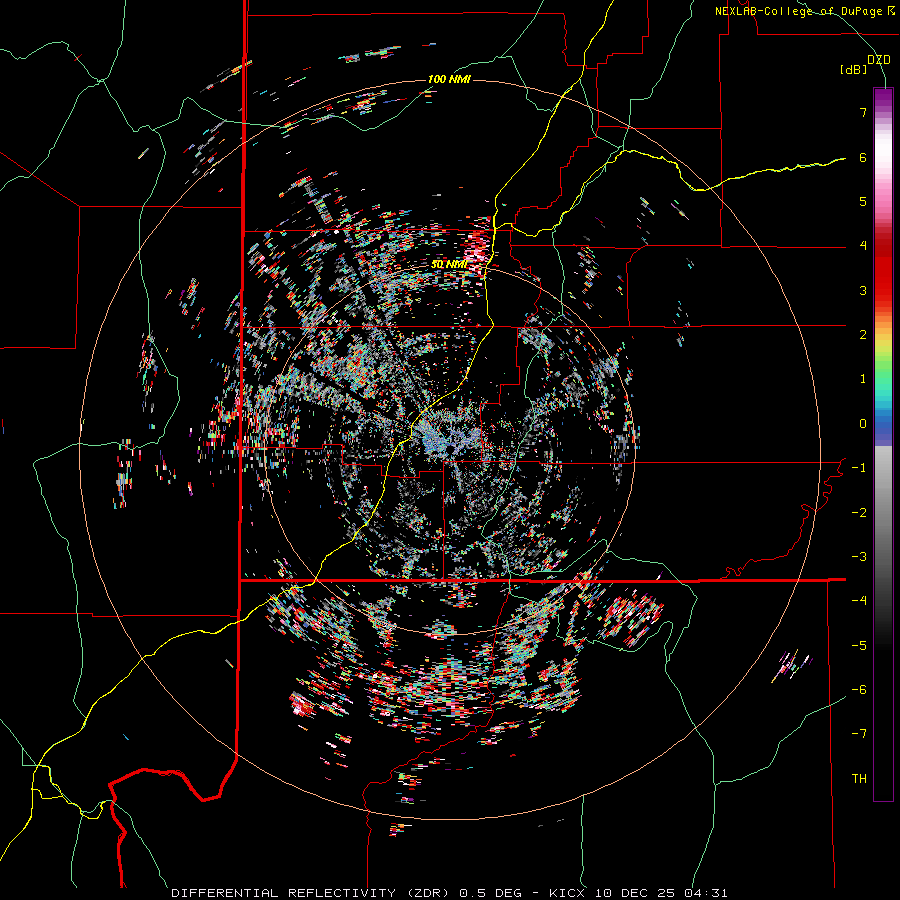Click the DZD color scale title
Screen dimensions: 900x900
click(879, 60)
